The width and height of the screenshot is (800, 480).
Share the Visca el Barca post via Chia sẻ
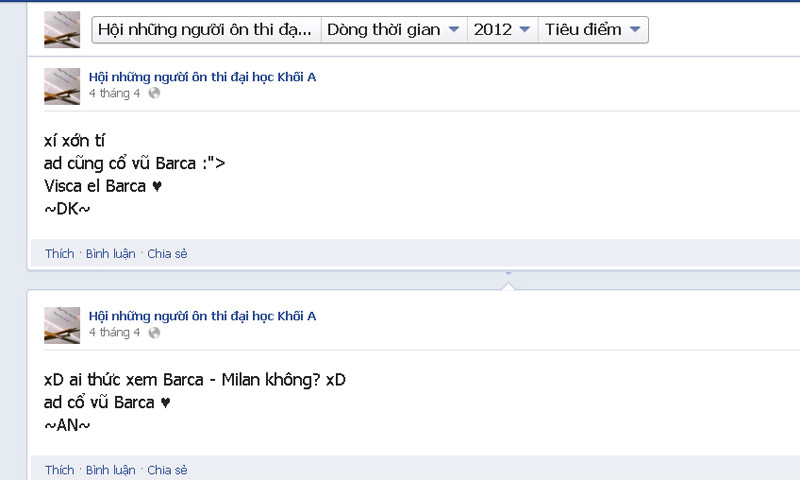point(167,254)
